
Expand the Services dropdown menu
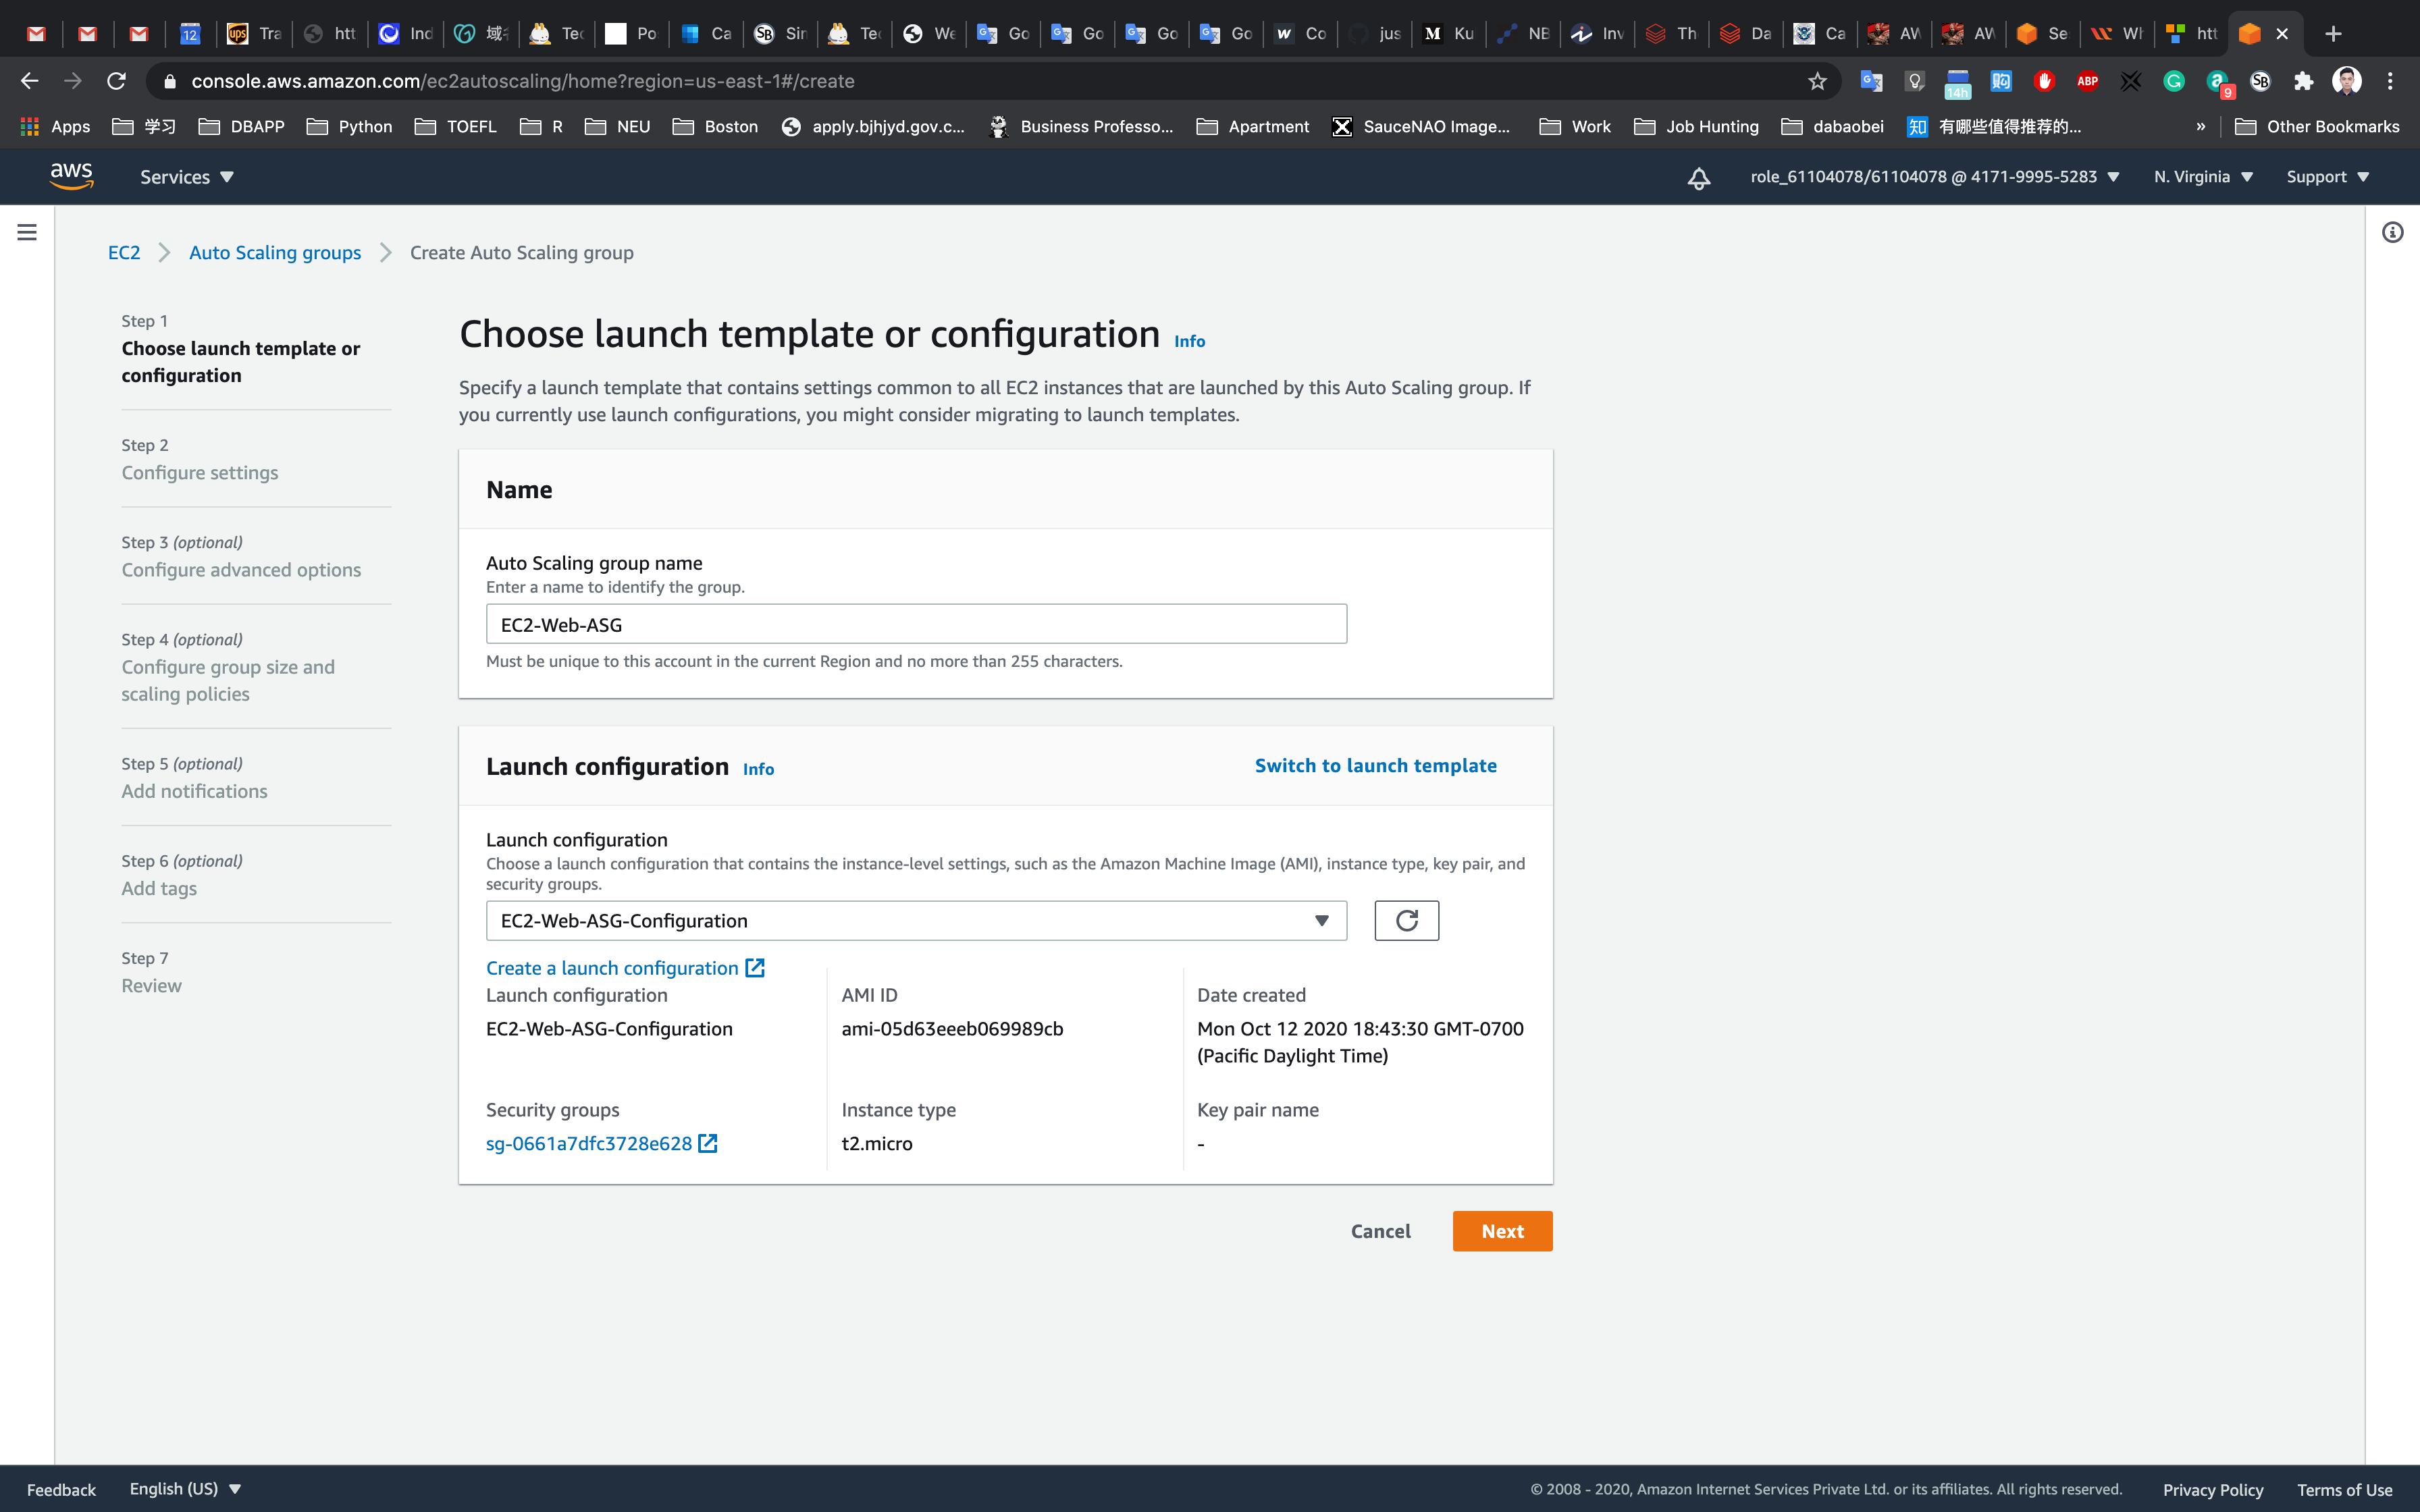point(186,177)
